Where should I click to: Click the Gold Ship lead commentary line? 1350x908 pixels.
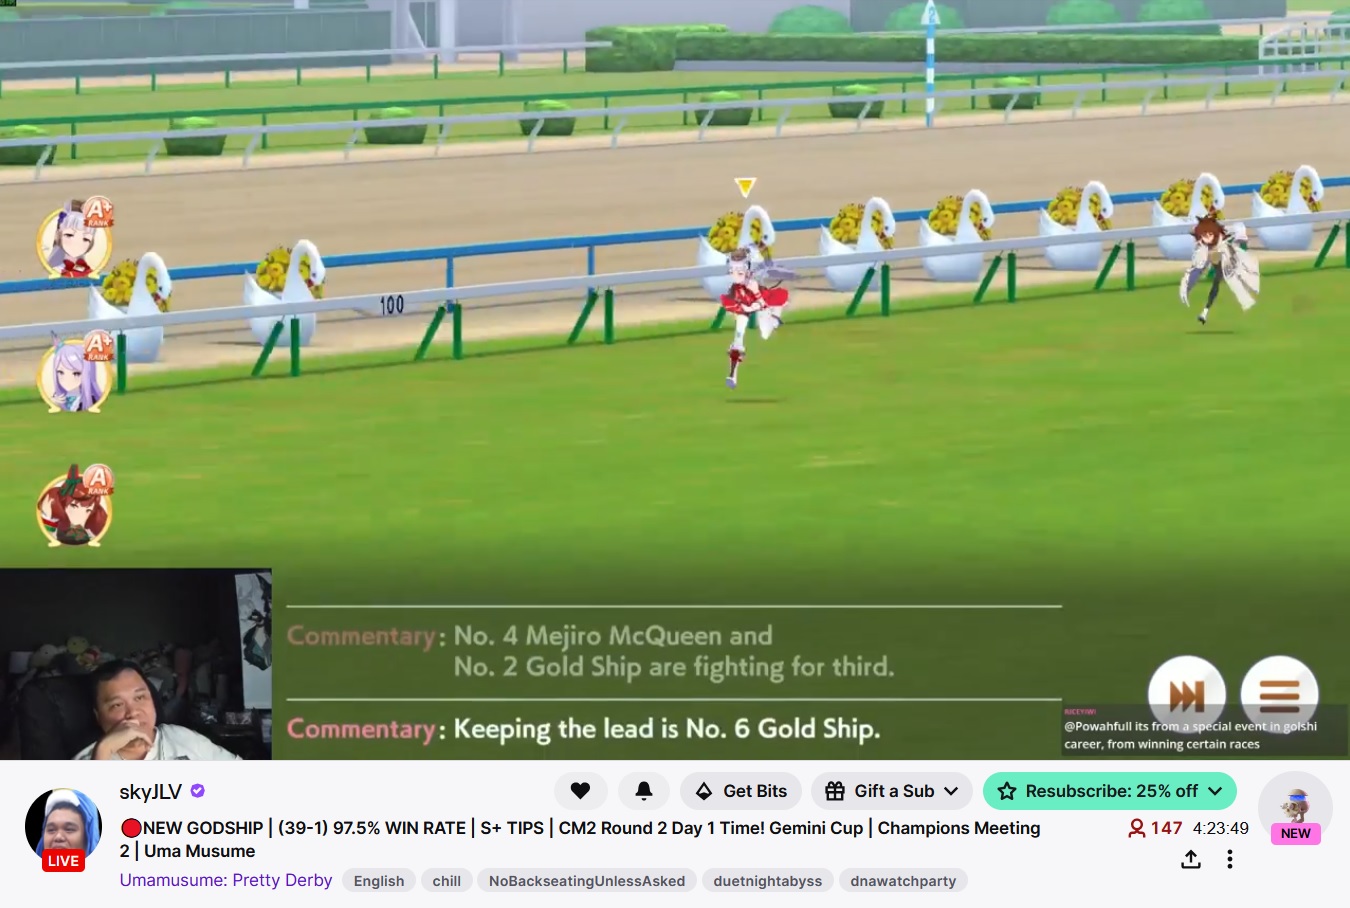pyautogui.click(x=584, y=729)
